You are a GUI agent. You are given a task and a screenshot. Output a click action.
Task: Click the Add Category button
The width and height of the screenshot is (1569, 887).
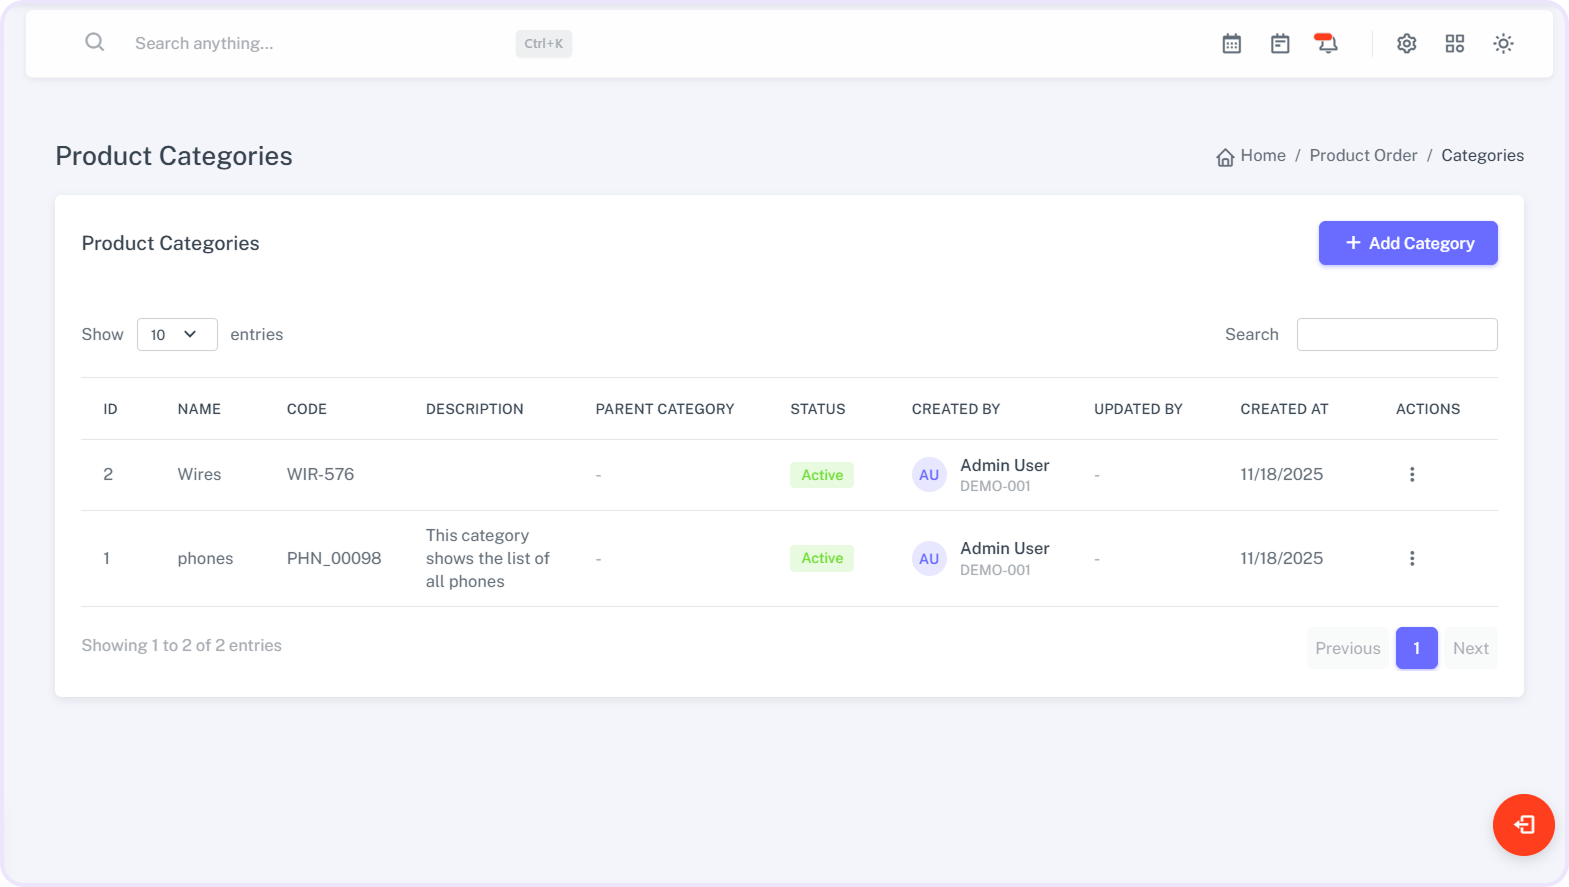tap(1407, 243)
